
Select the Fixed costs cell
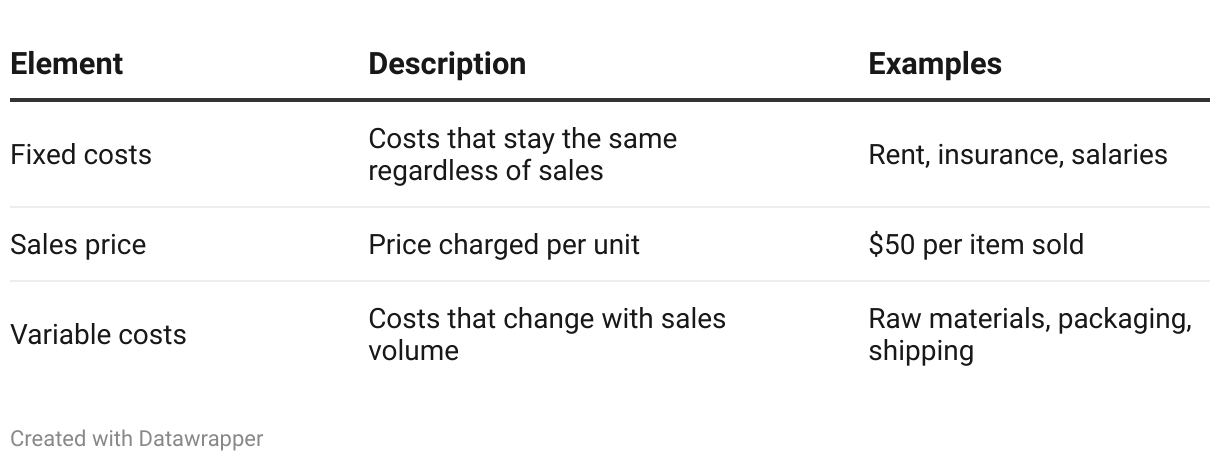(81, 155)
